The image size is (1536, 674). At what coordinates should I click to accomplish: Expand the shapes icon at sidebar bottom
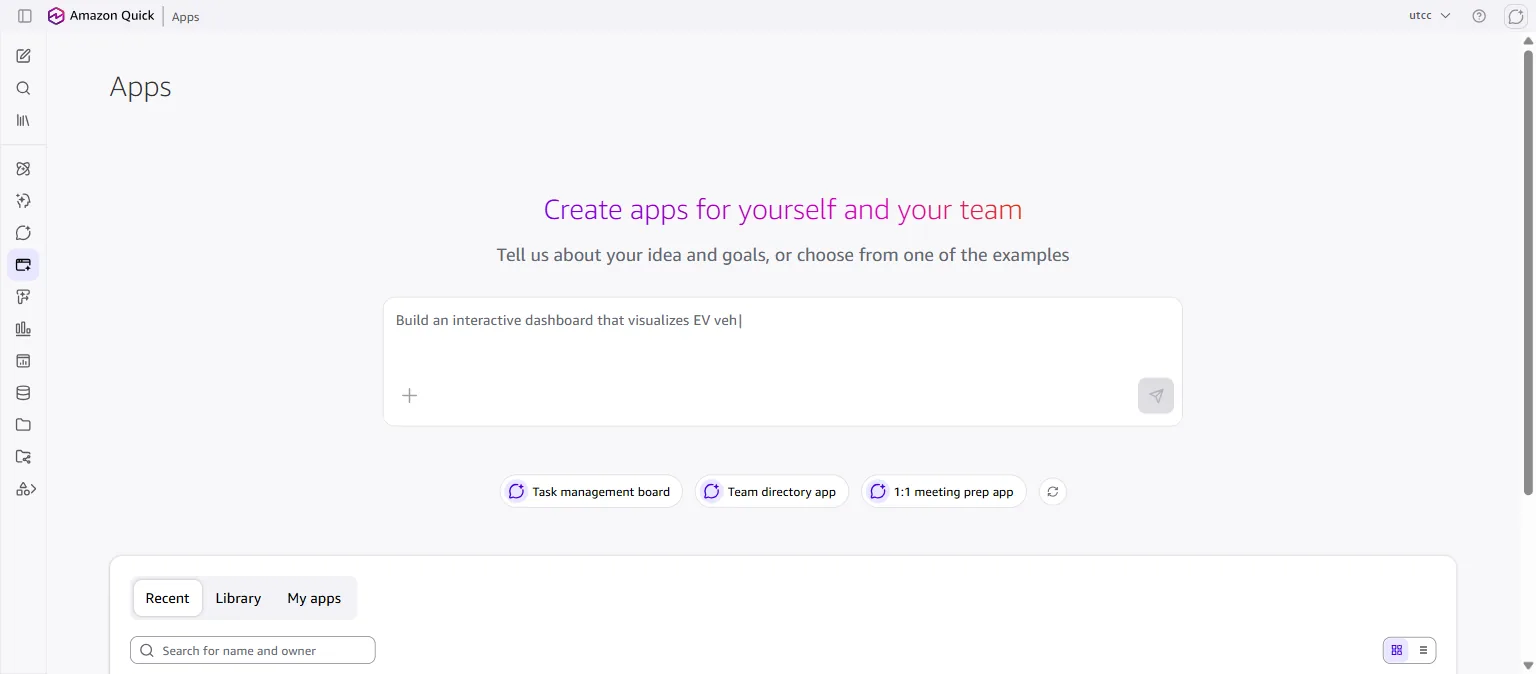click(x=25, y=489)
